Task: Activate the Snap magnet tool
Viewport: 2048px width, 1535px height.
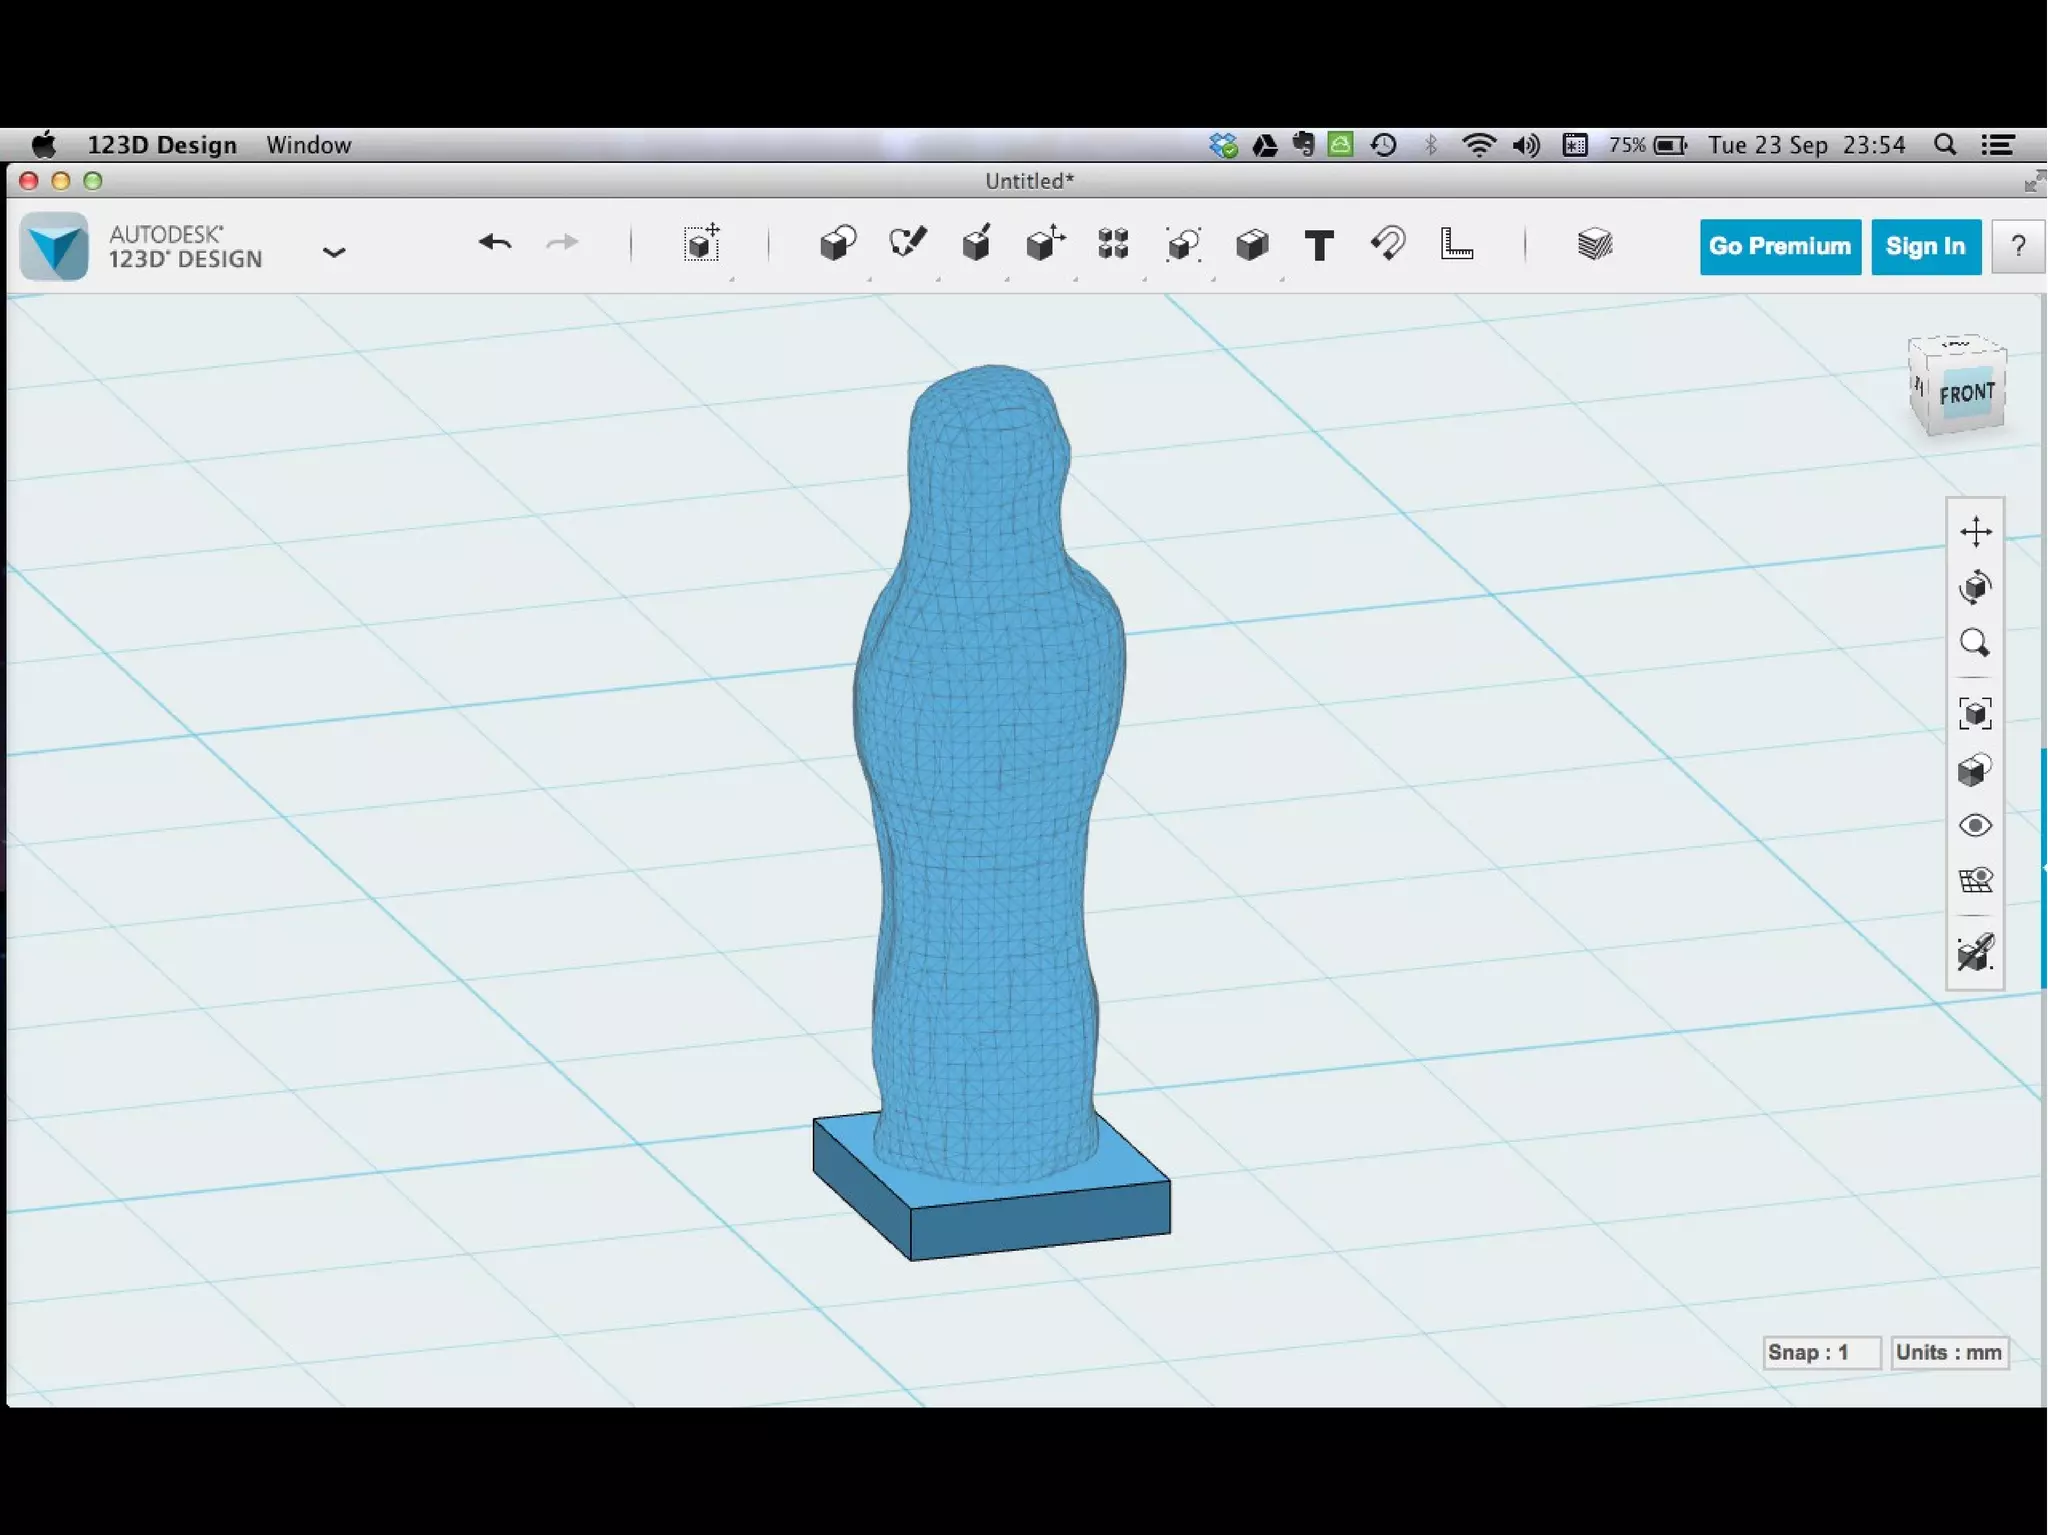Action: (1388, 244)
